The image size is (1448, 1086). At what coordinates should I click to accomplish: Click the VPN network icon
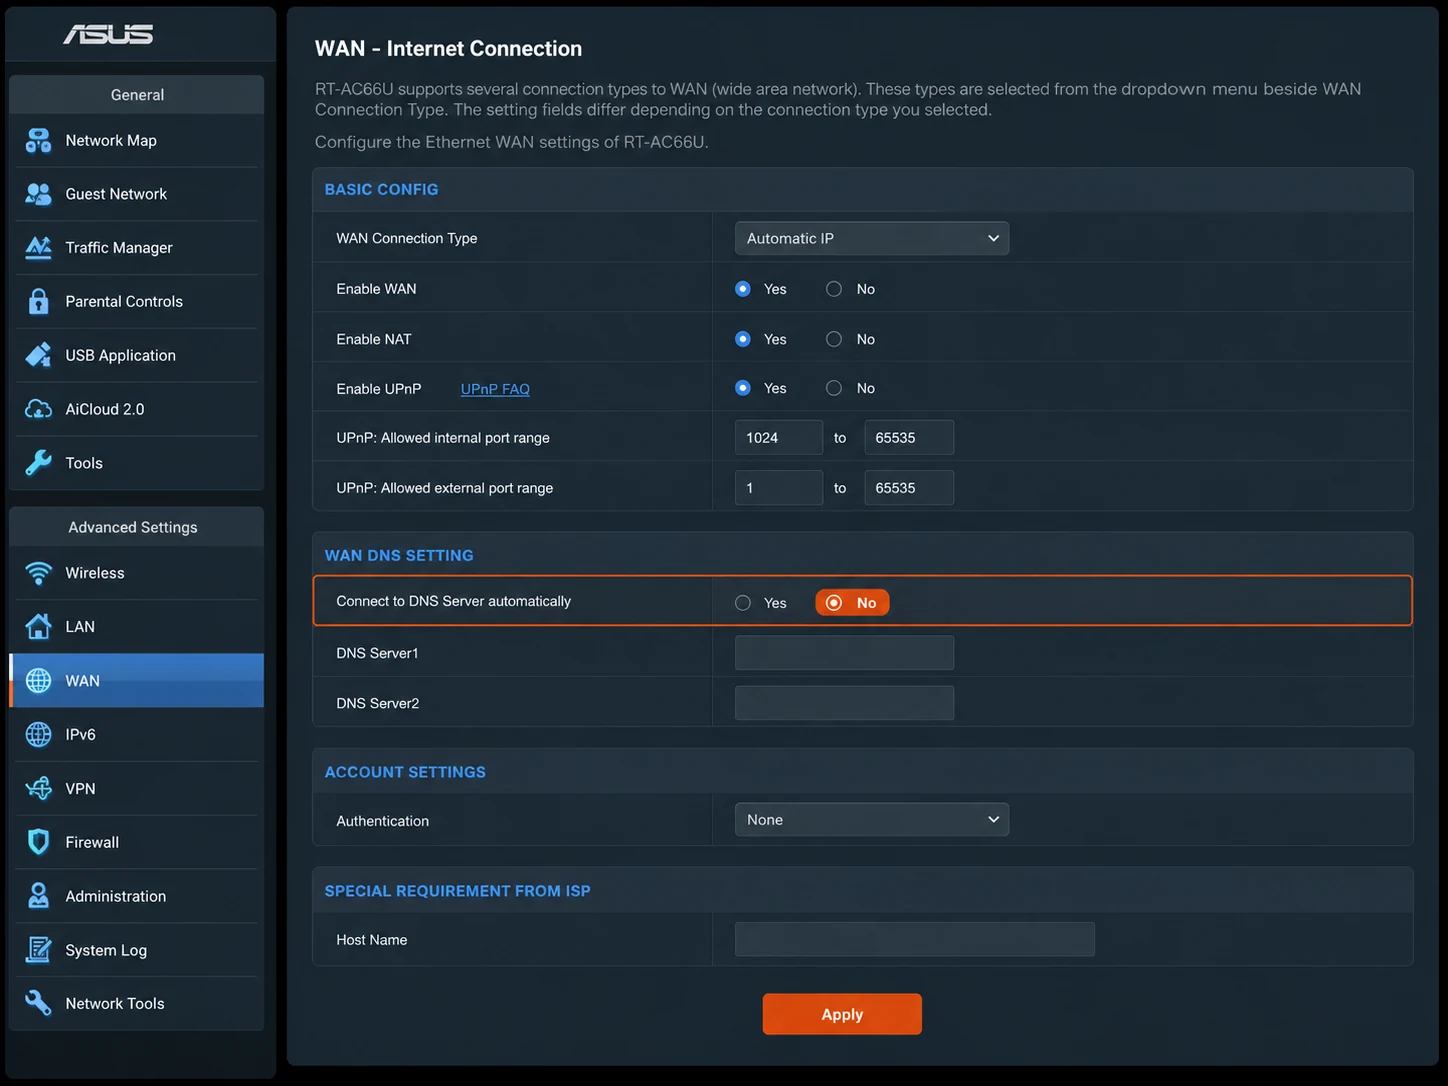pyautogui.click(x=38, y=789)
